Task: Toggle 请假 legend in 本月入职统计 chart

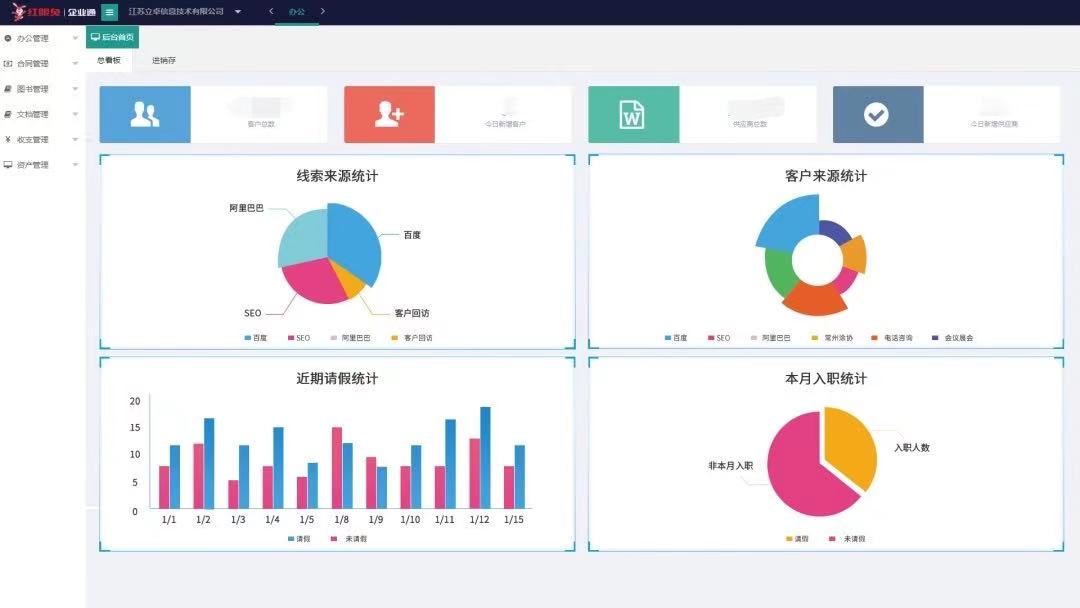Action: tap(797, 539)
